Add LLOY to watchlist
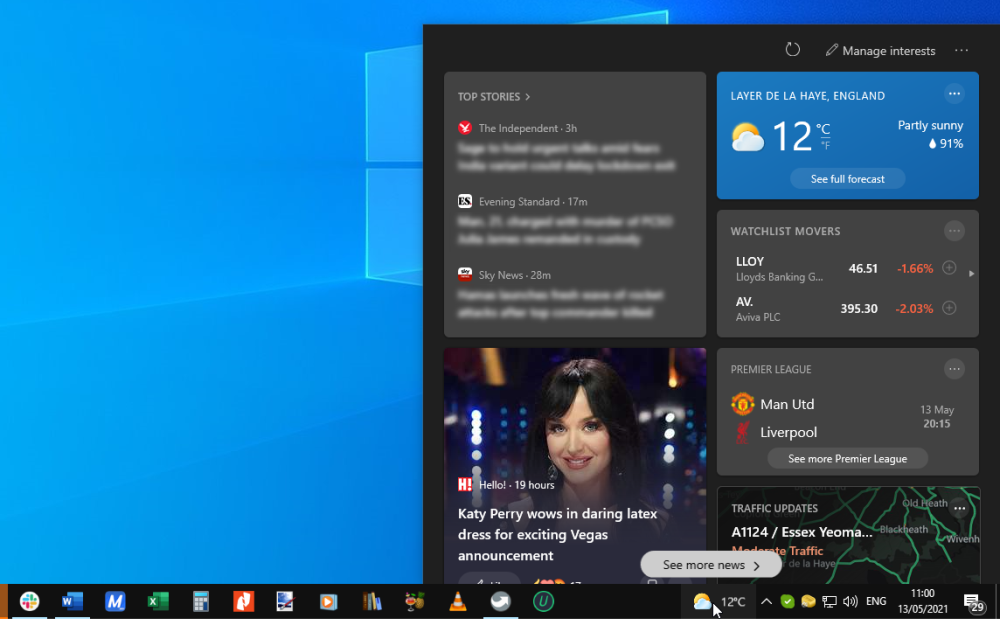This screenshot has height=625, width=1000. coord(949,268)
